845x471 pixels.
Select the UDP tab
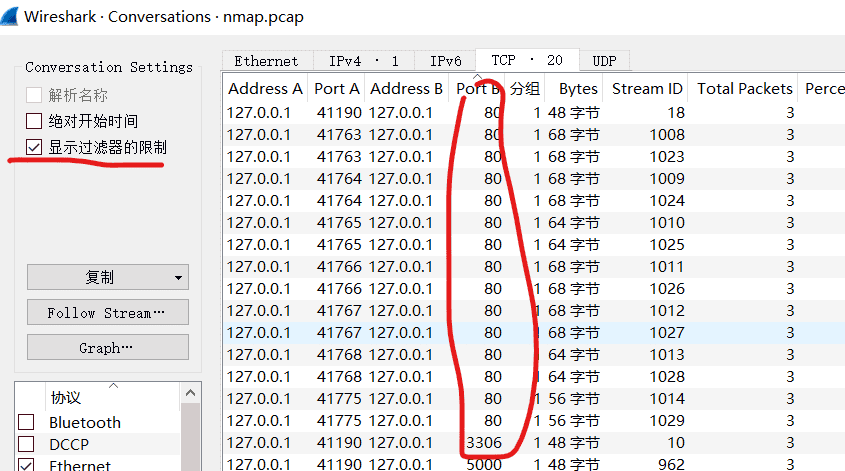[x=604, y=61]
